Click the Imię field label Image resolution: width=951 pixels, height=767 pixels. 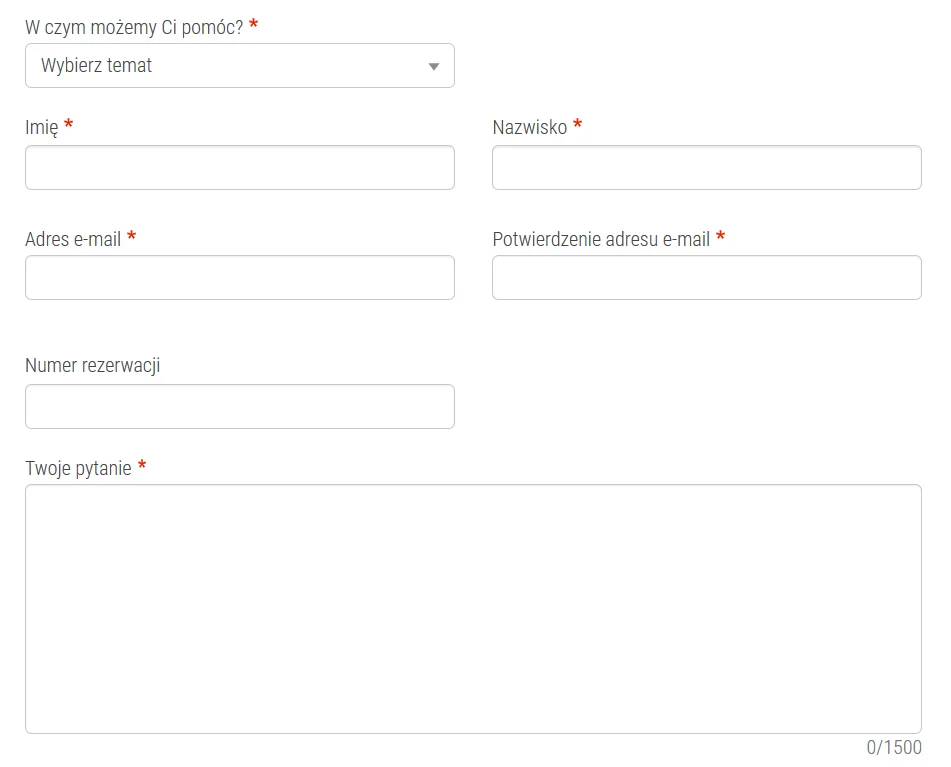41,128
